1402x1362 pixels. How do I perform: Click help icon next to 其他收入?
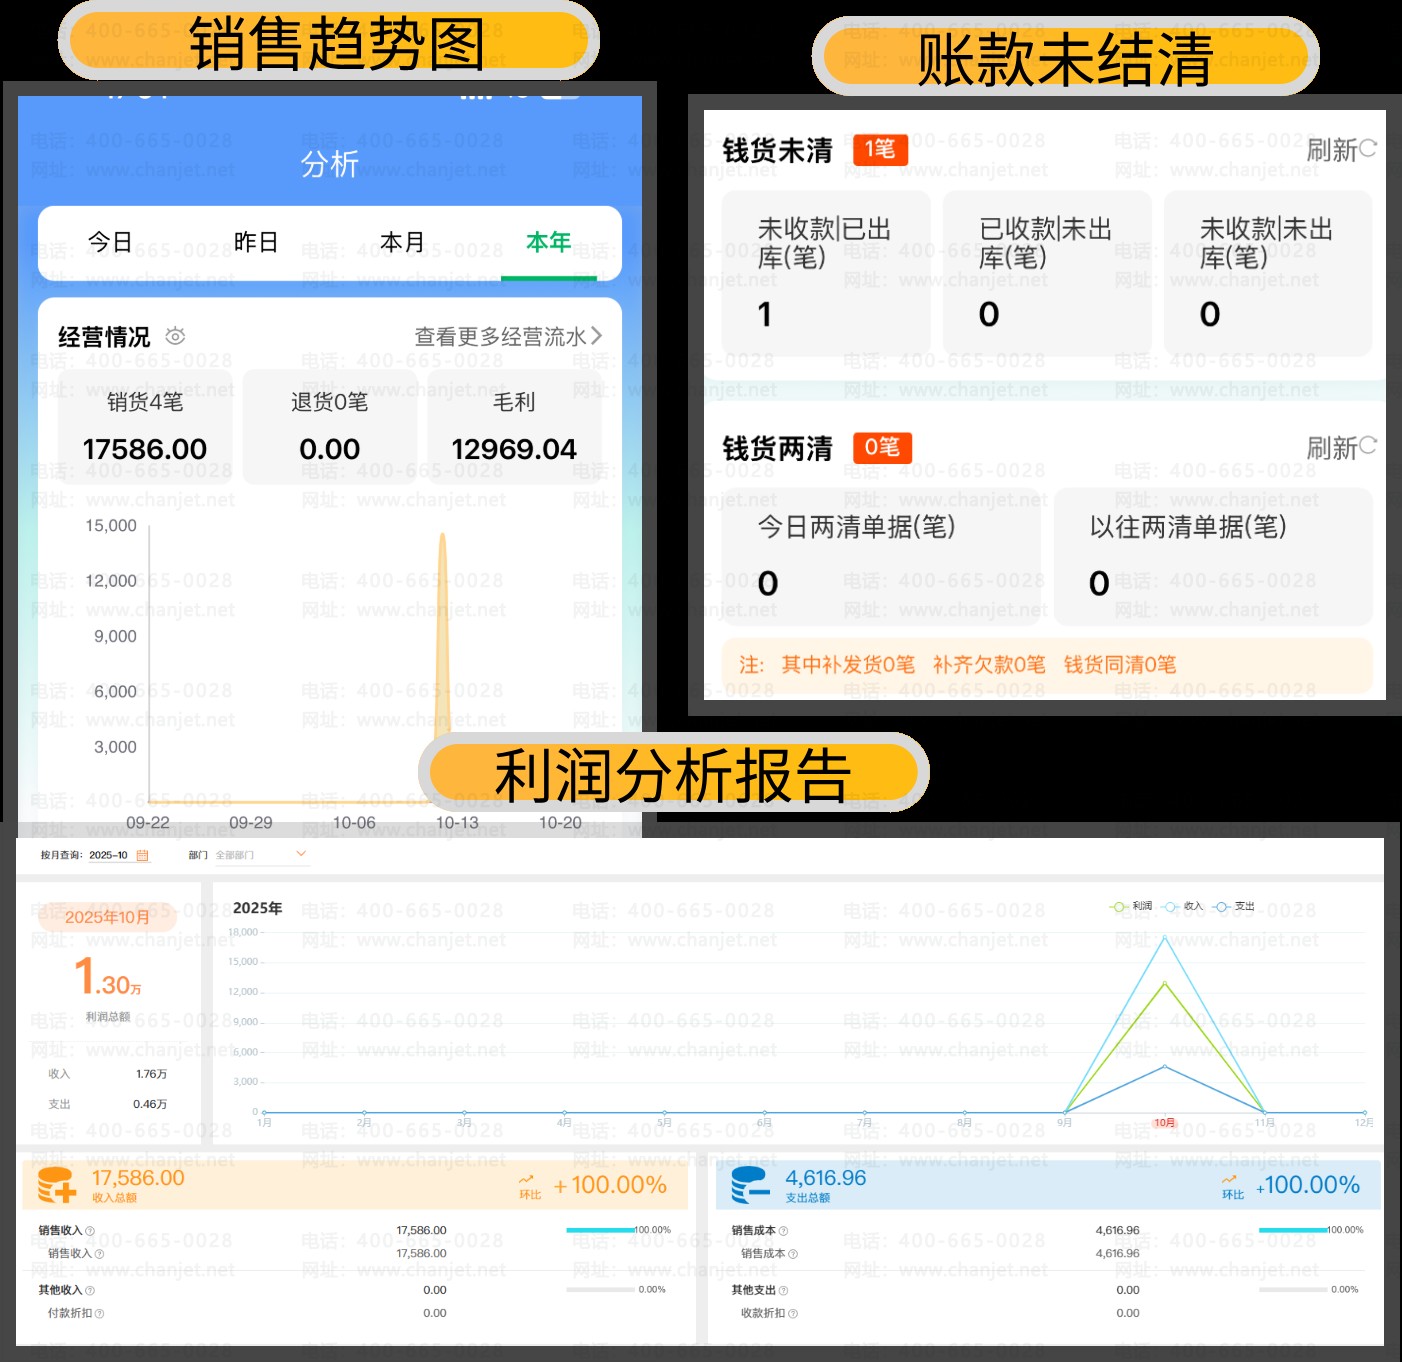point(90,1291)
